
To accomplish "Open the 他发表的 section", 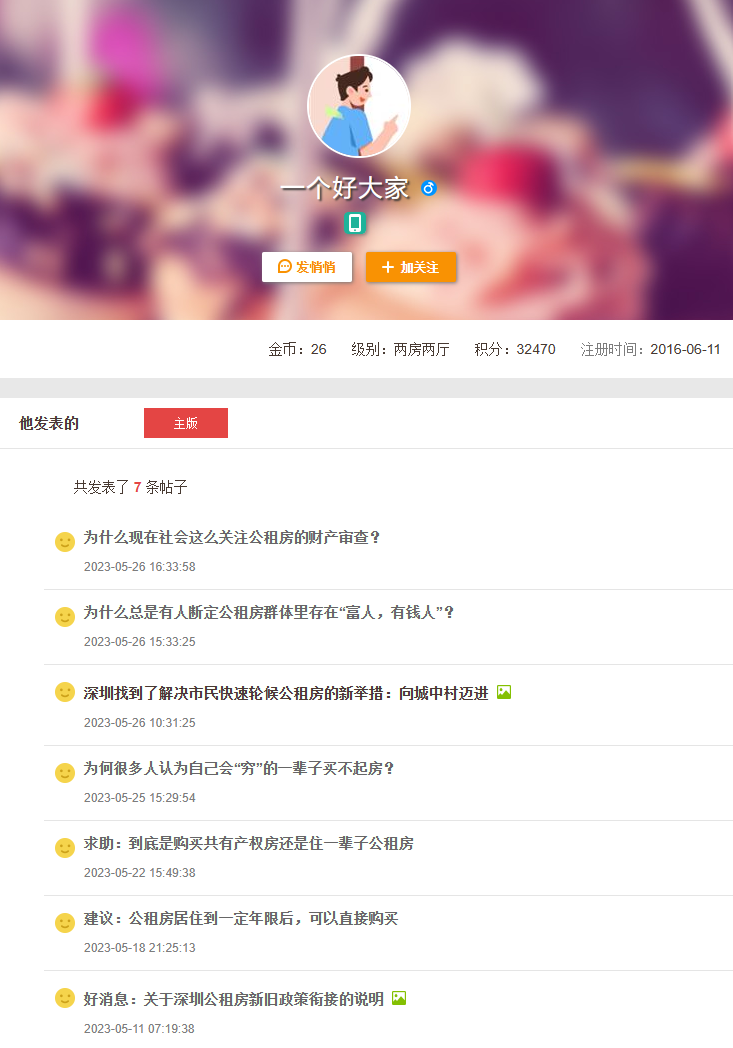I will [49, 423].
